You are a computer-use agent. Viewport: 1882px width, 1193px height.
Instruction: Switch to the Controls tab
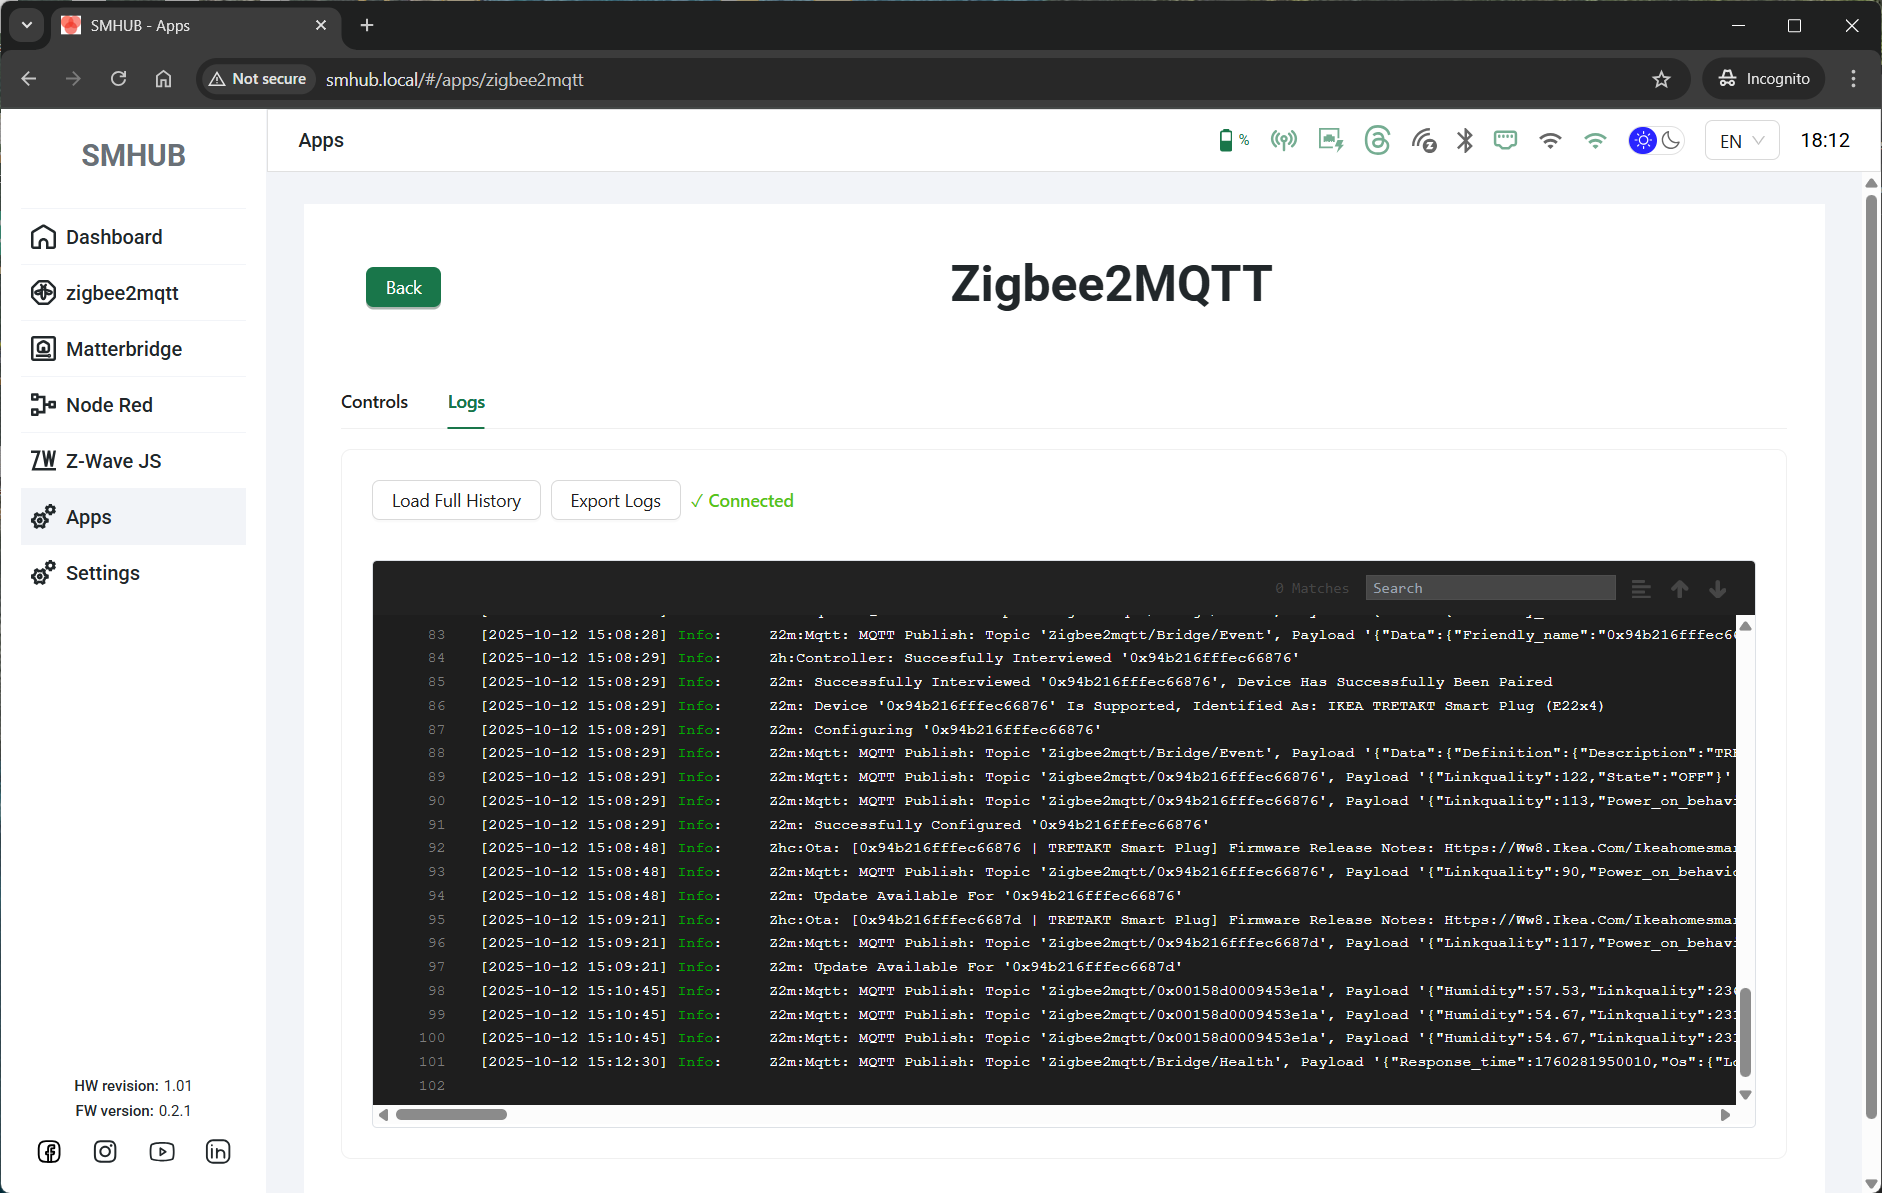pos(374,402)
